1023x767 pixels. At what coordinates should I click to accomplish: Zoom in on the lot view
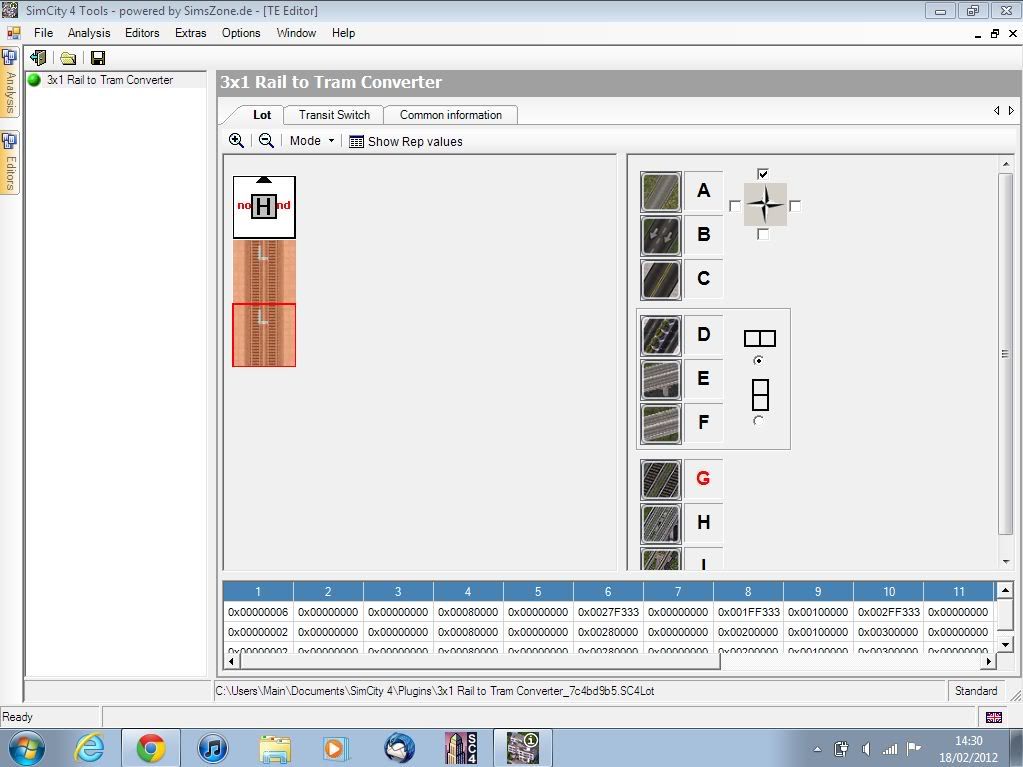[x=236, y=140]
